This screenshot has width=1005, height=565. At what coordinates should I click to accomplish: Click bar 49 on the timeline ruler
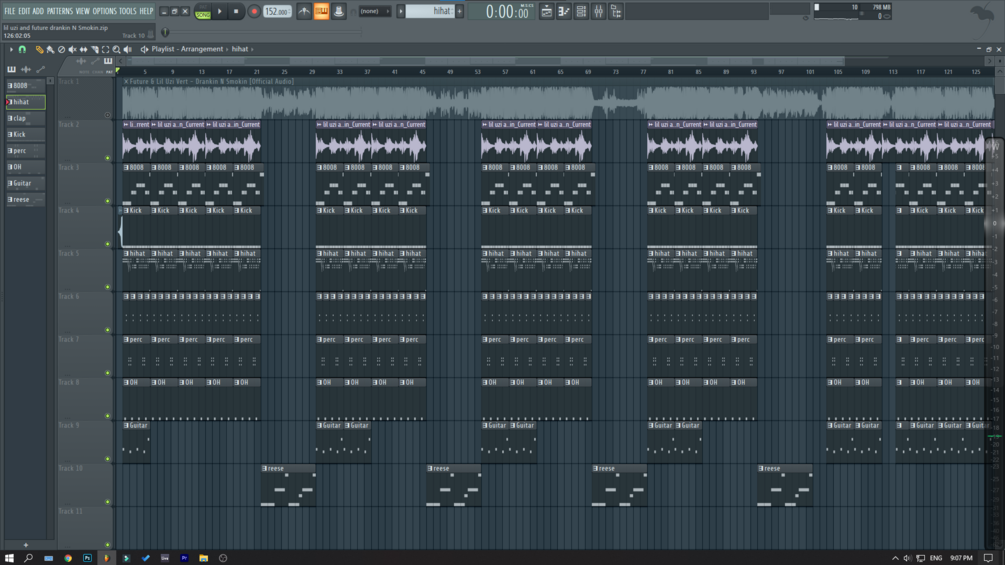coord(450,72)
